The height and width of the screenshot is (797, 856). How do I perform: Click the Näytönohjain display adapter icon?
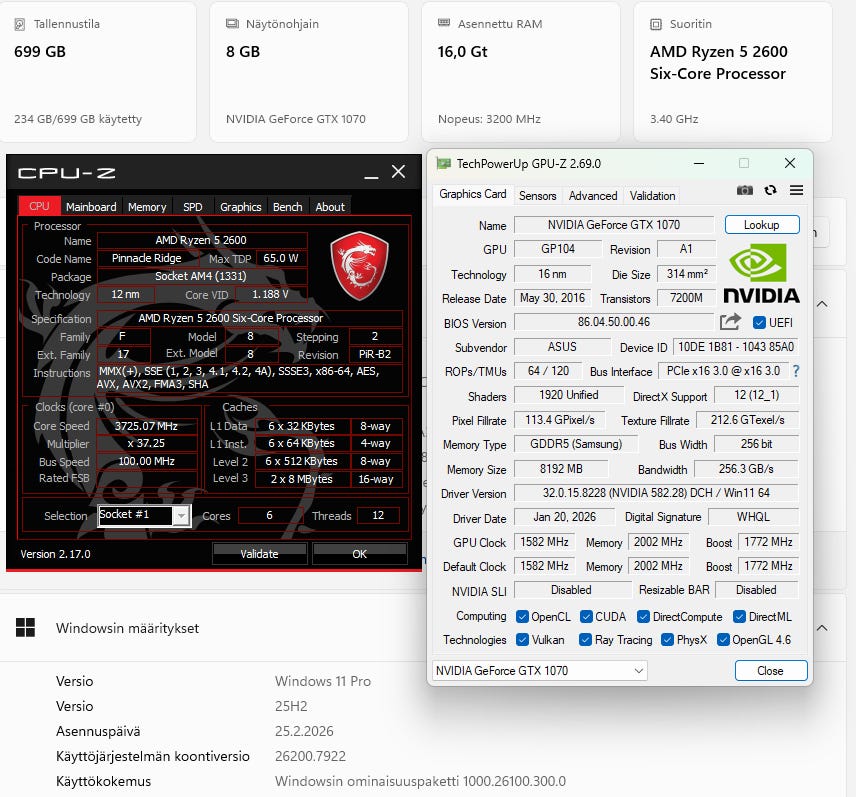coord(232,23)
